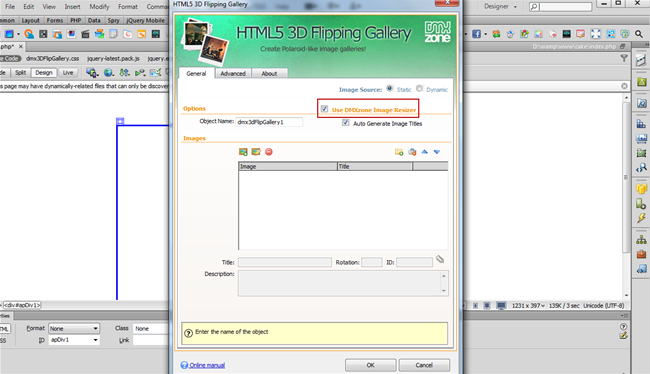
Task: Open the Format dropdown in properties panel
Action: click(74, 328)
